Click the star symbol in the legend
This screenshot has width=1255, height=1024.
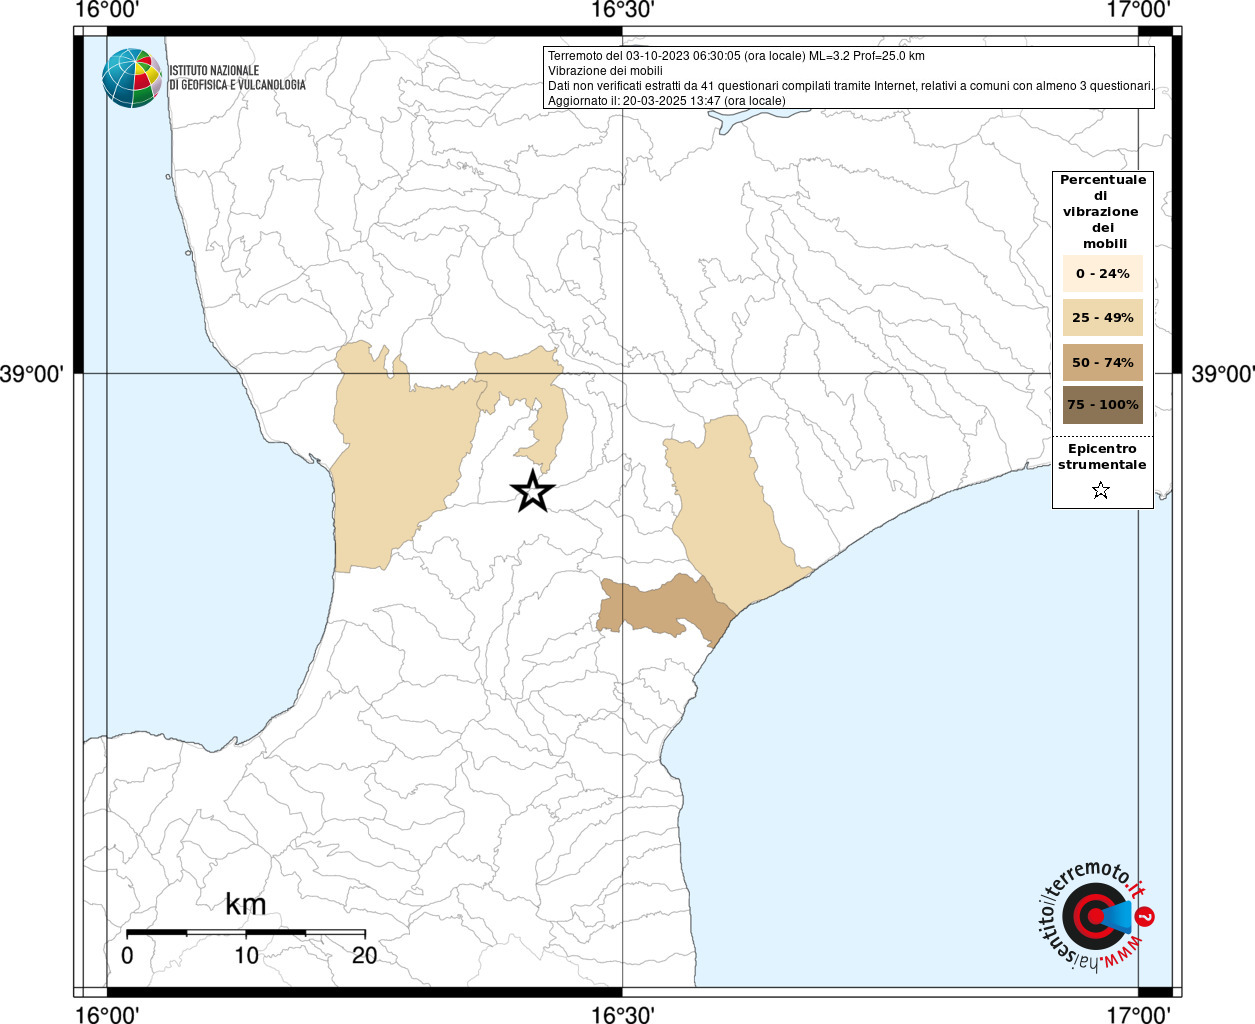1101,490
